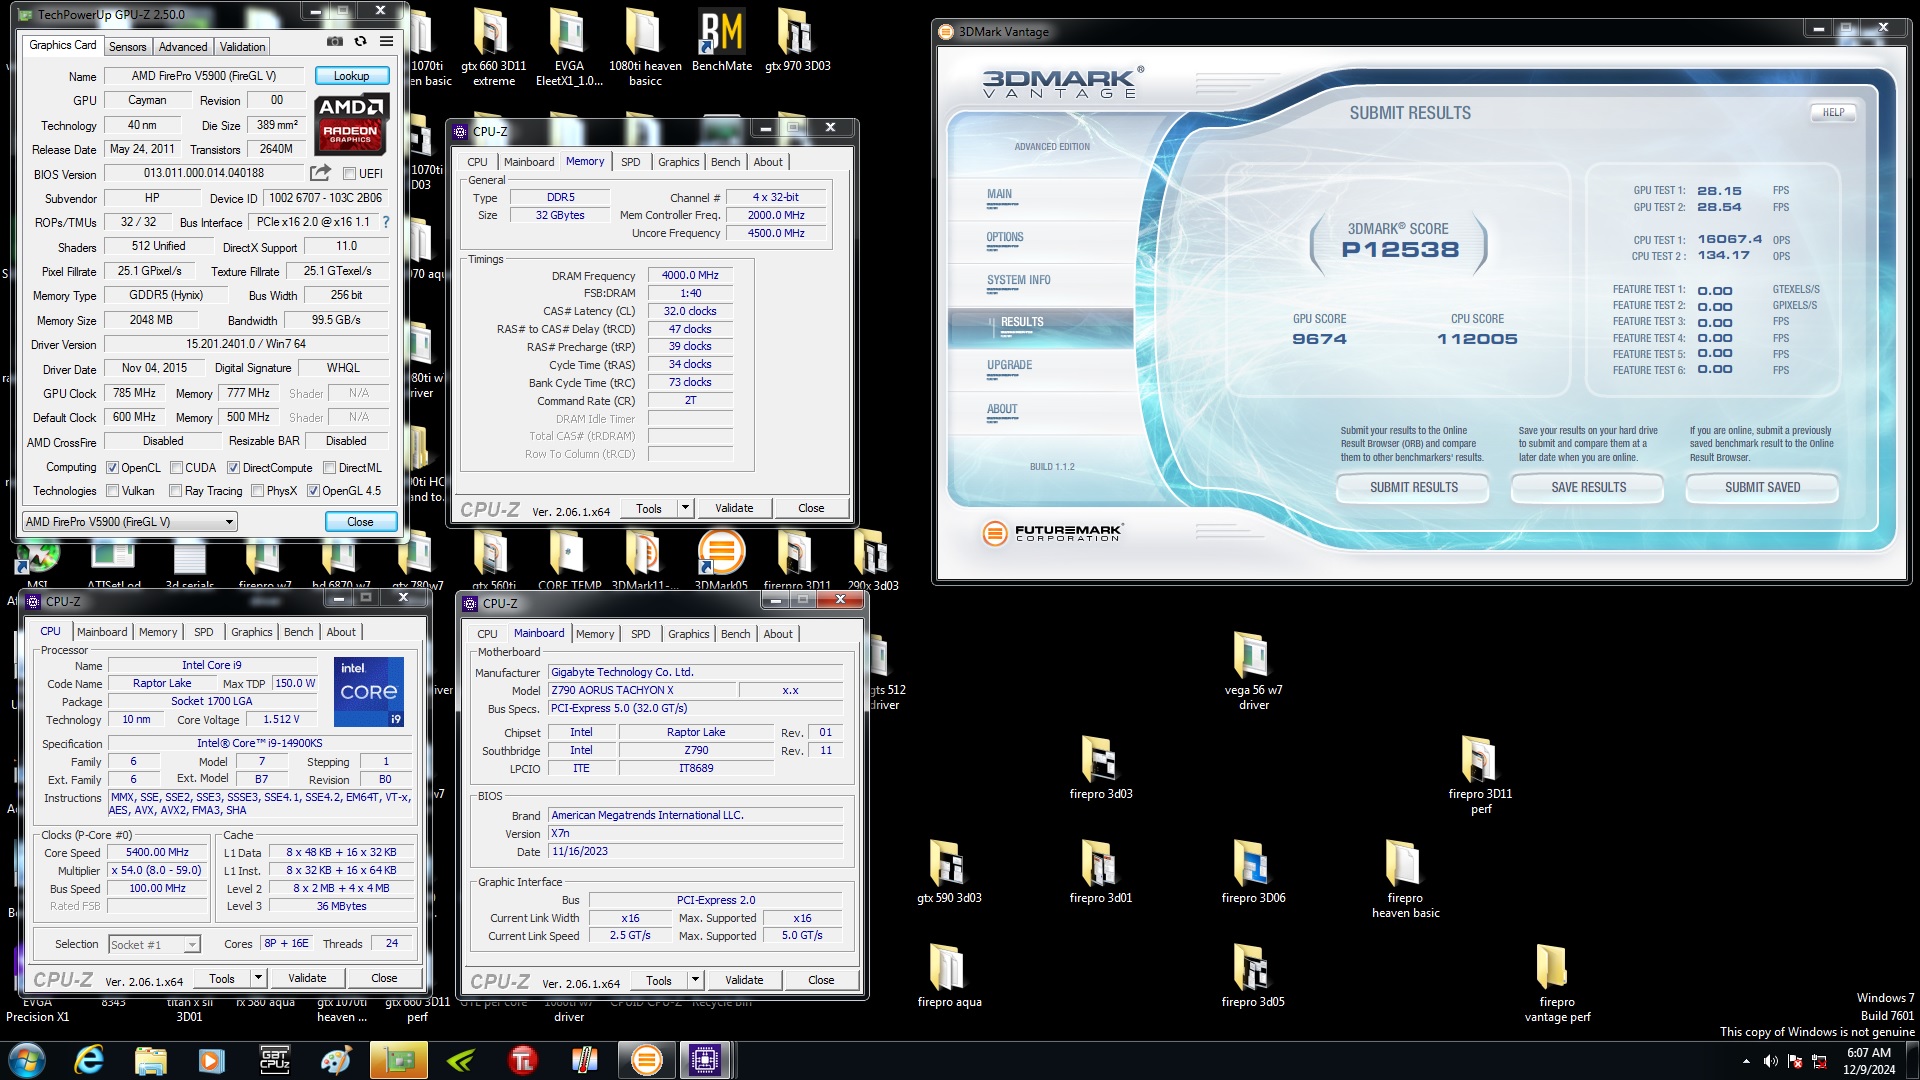The height and width of the screenshot is (1080, 1920).
Task: Open the GPU selector dropdown in GPU-Z
Action: [130, 521]
